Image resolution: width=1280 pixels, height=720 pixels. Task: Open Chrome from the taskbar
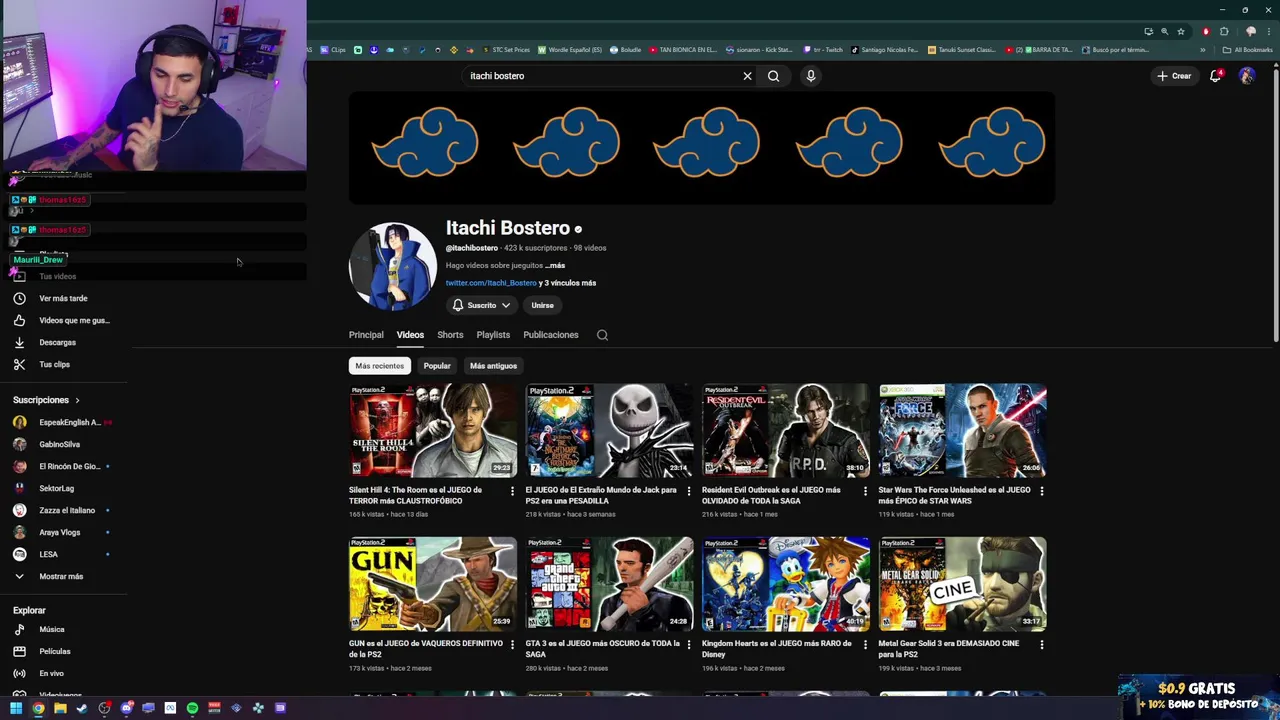tap(38, 708)
